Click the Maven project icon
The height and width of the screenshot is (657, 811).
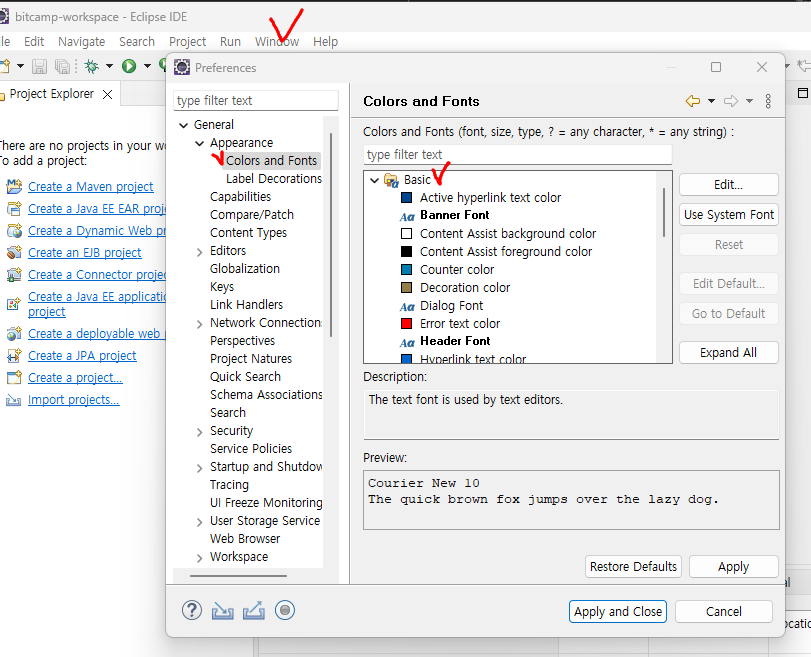pyautogui.click(x=14, y=186)
